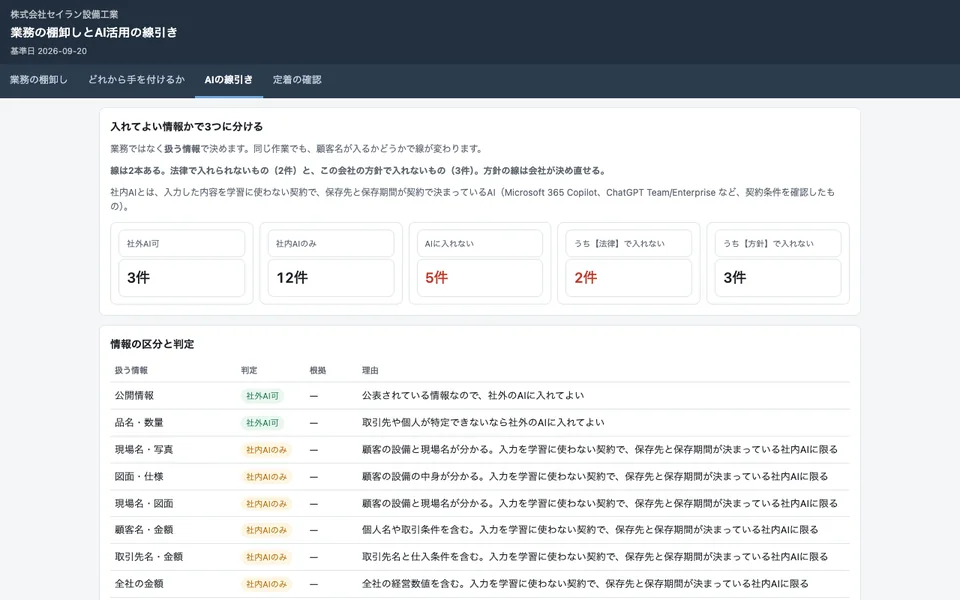This screenshot has height=600, width=960.
Task: Click the 社外AI可 summary card label
Action: (x=143, y=244)
